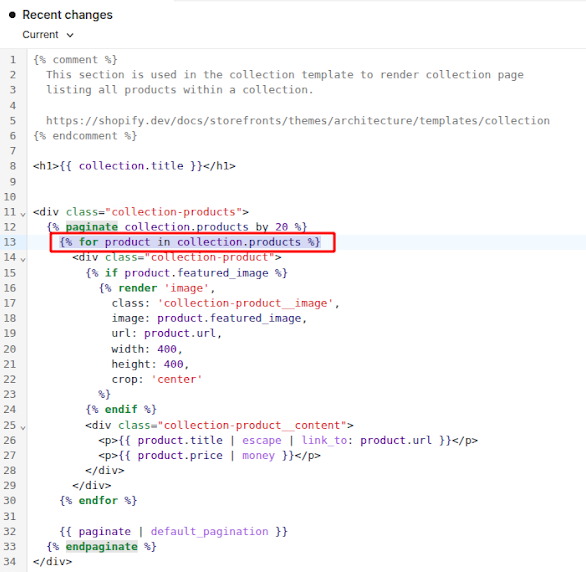Click line number 34 in gutter
586x572 pixels.
click(10, 562)
